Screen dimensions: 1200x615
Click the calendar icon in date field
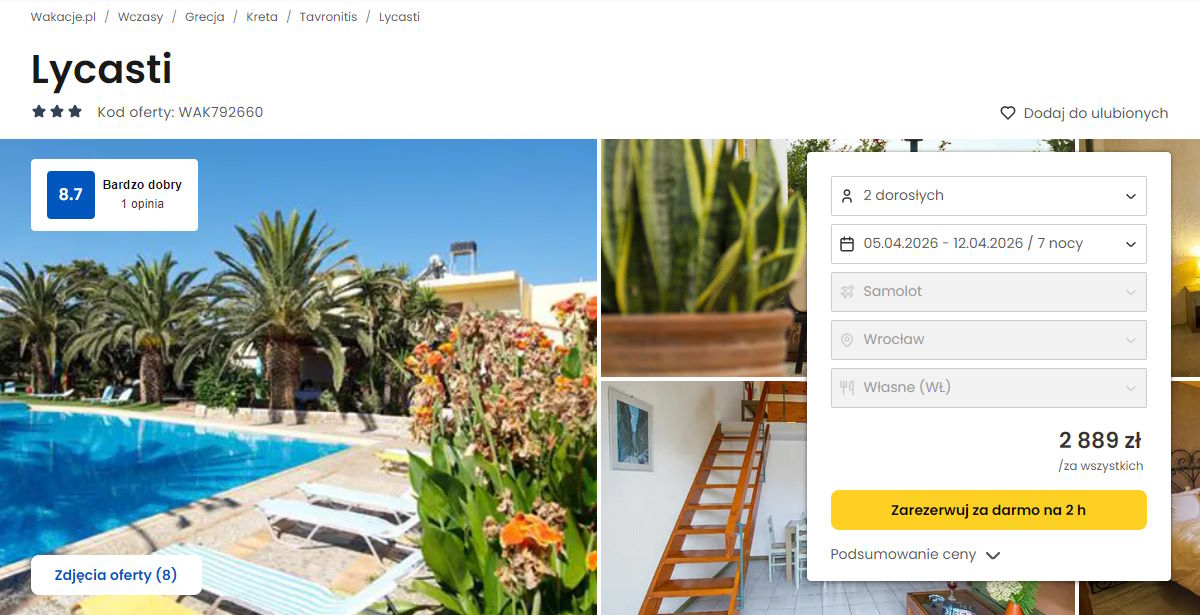[847, 244]
